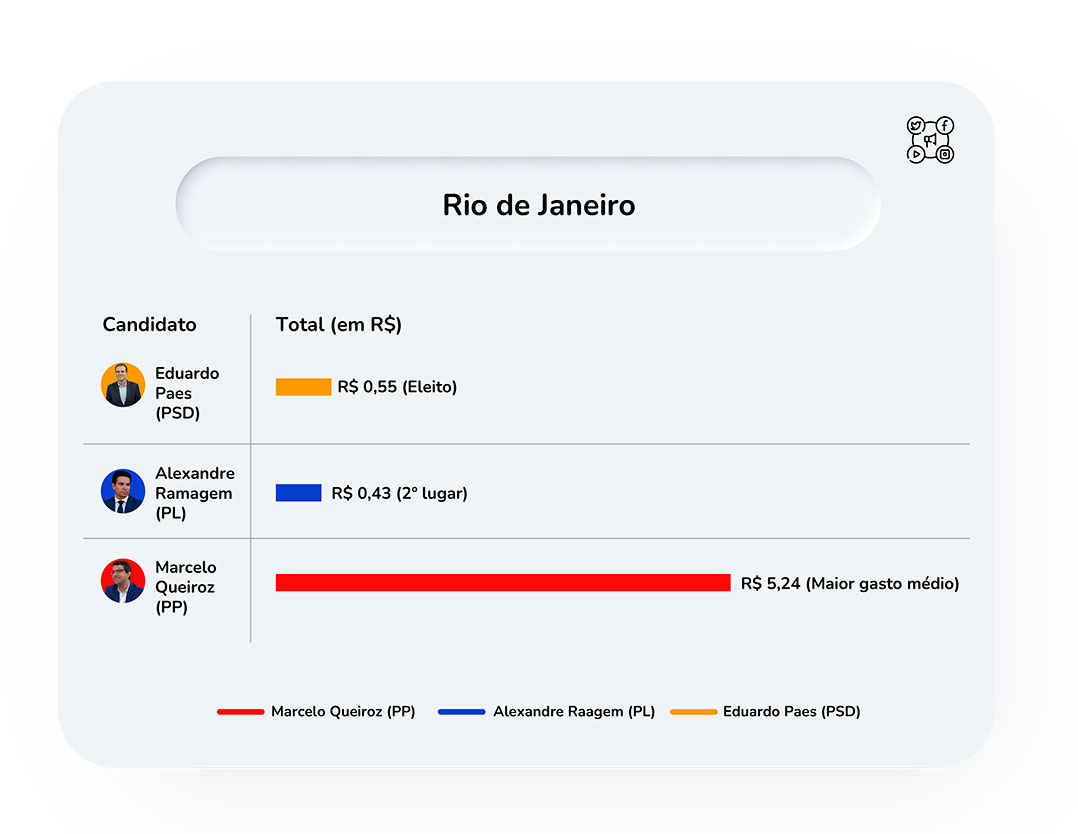
Task: Click the Instagram icon in the social cluster
Action: pyautogui.click(x=945, y=155)
